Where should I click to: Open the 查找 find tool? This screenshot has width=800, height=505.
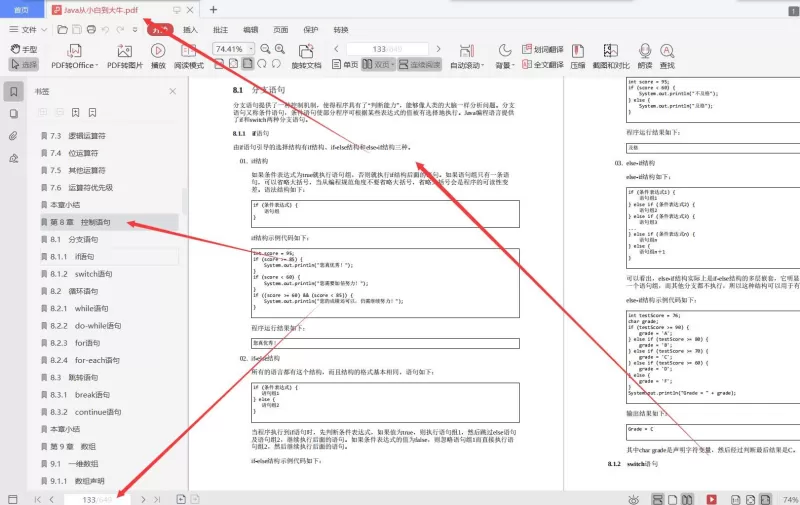tap(667, 57)
